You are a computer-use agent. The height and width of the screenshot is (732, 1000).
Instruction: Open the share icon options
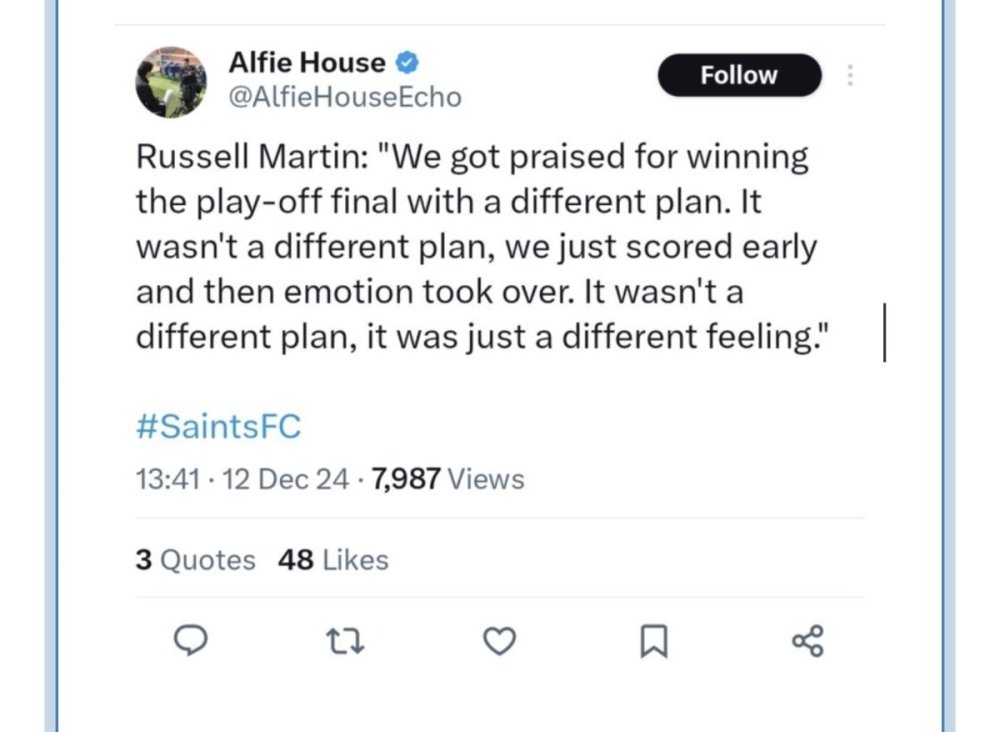coord(807,642)
